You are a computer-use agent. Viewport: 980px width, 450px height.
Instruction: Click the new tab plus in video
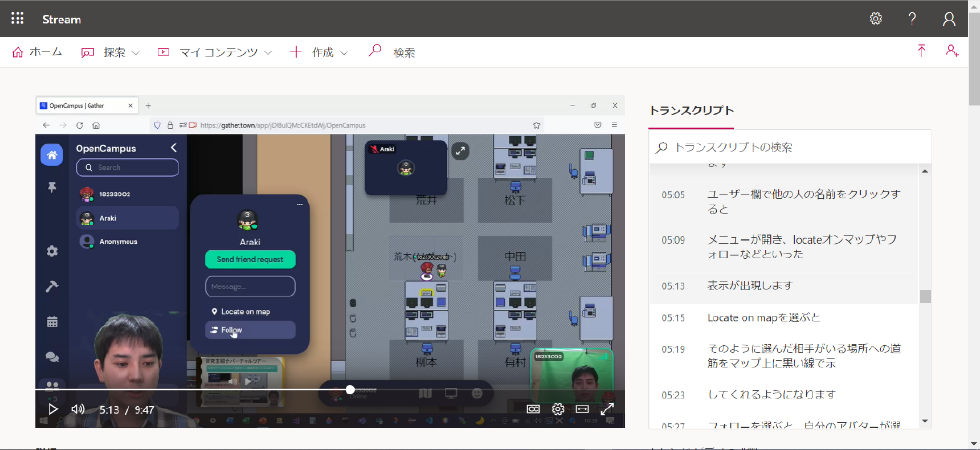pos(148,106)
